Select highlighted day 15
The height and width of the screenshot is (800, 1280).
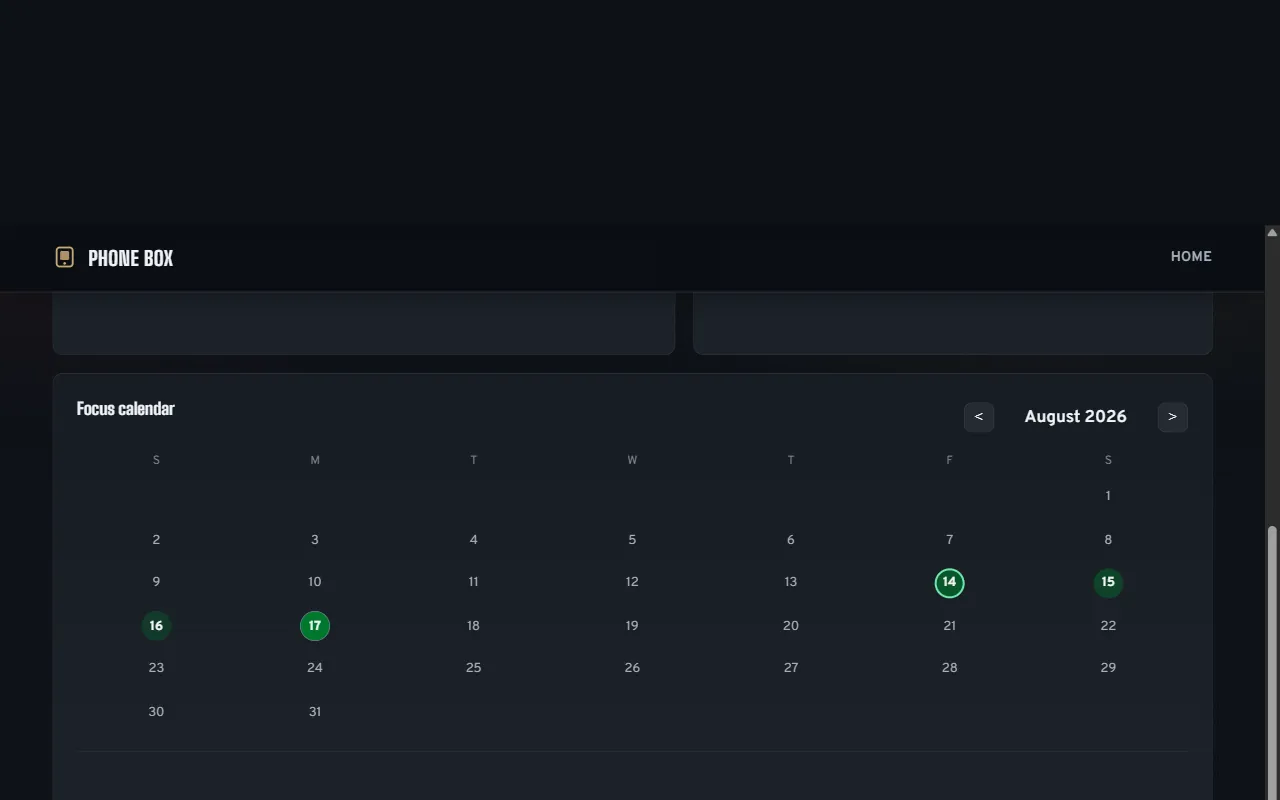tap(1108, 583)
